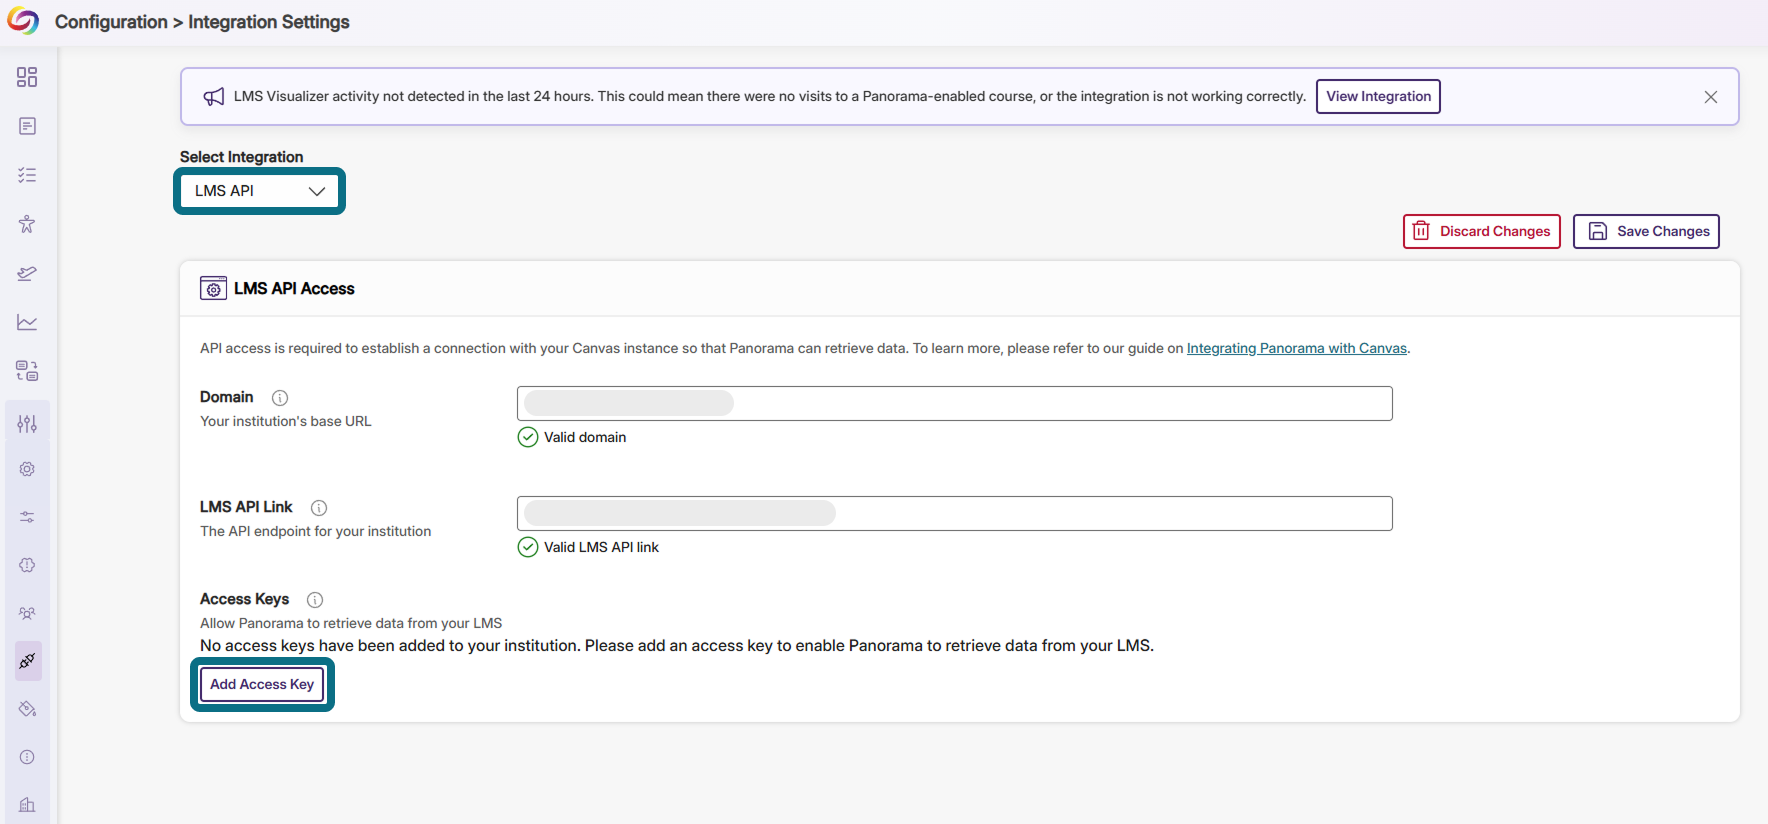The width and height of the screenshot is (1768, 824).
Task: Click the Panorama logo in header
Action: point(23,21)
